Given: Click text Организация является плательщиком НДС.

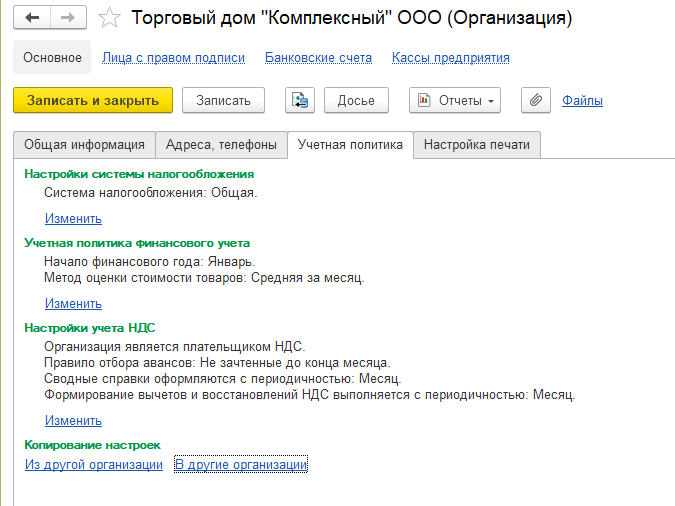Looking at the screenshot, I should pos(175,346).
